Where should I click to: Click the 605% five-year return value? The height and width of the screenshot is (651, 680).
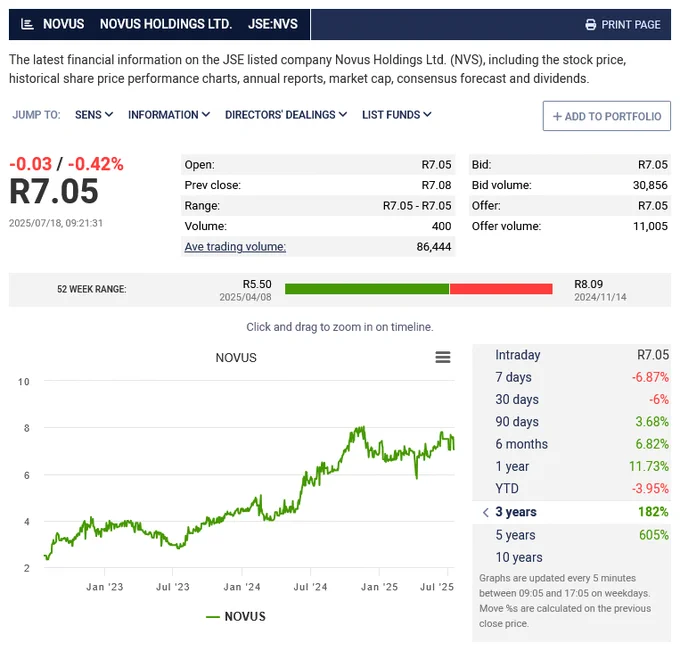[x=654, y=535]
